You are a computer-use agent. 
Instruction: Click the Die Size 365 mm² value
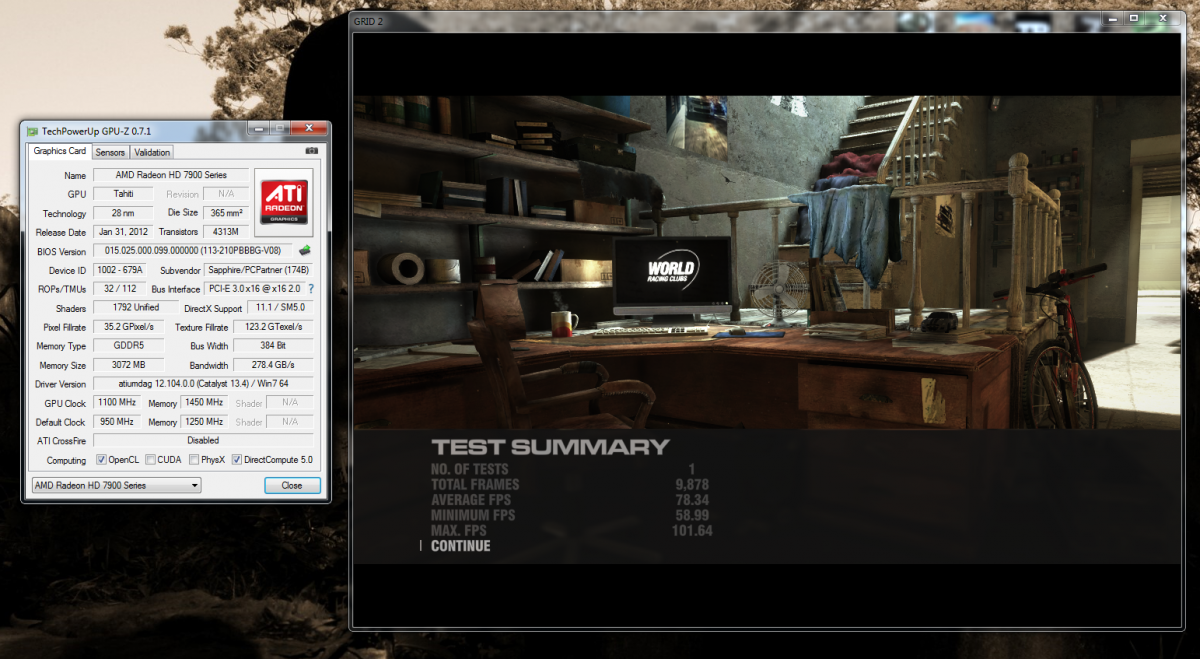226,213
